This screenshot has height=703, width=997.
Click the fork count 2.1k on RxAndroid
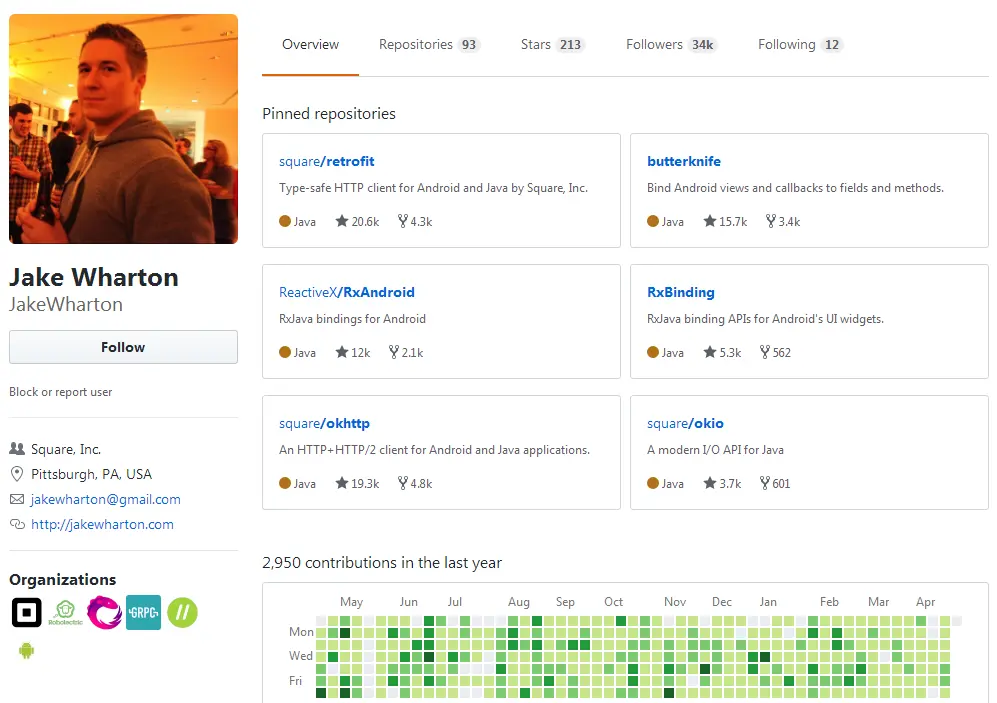[x=406, y=352]
